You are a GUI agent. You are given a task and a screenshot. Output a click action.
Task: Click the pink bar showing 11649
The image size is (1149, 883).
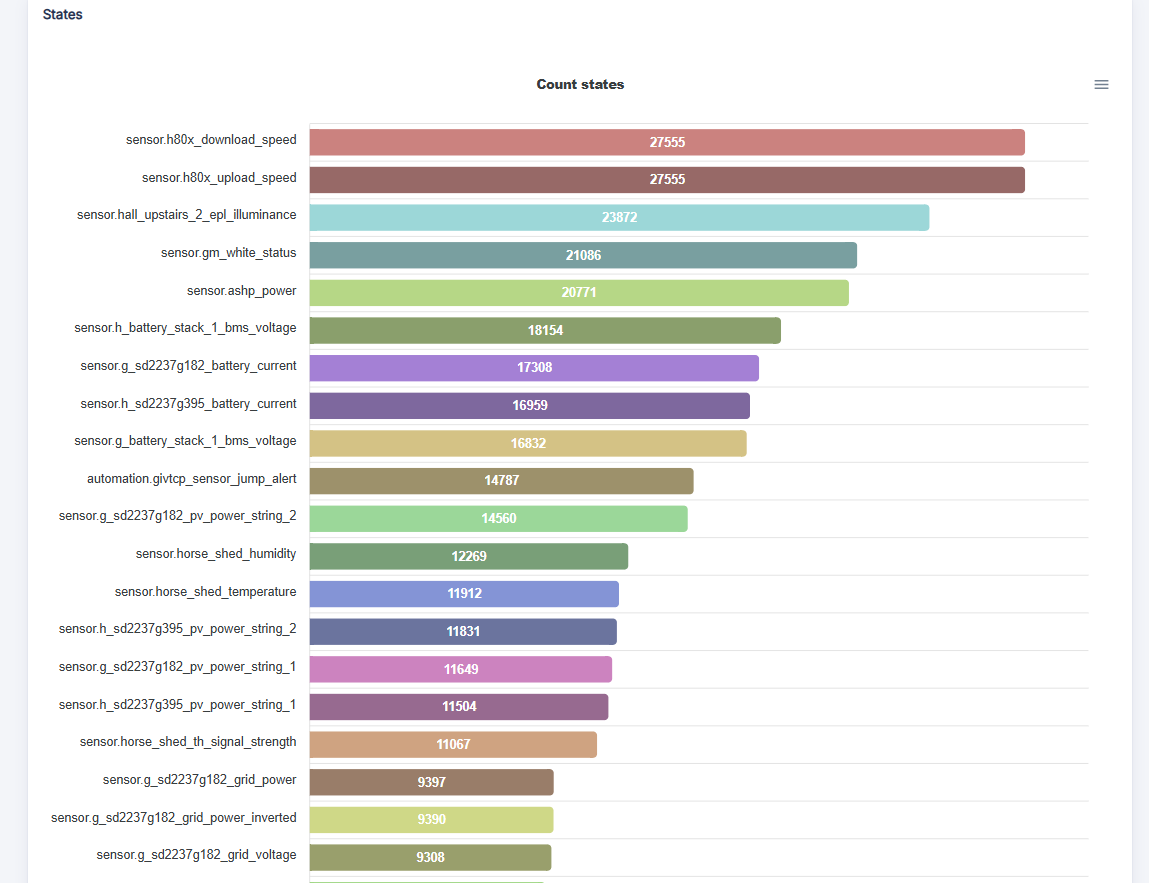461,669
